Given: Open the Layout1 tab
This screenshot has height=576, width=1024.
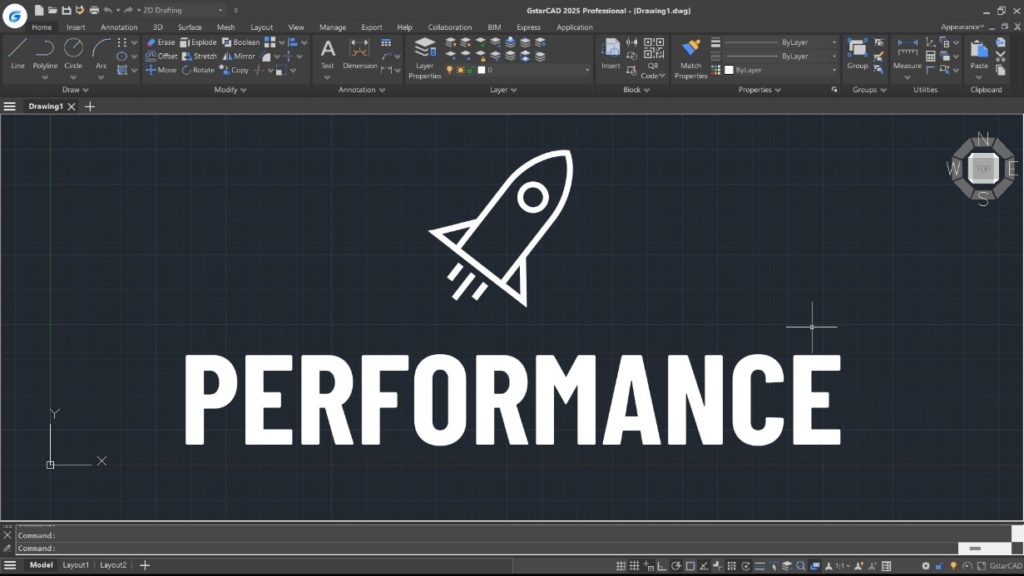Looking at the screenshot, I should [76, 565].
